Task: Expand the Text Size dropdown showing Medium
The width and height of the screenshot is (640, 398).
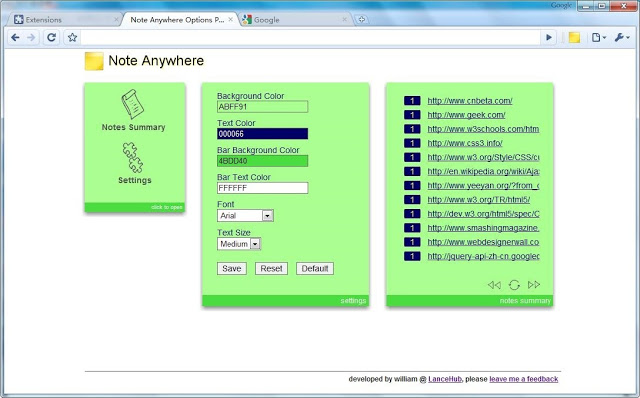Action: click(239, 244)
